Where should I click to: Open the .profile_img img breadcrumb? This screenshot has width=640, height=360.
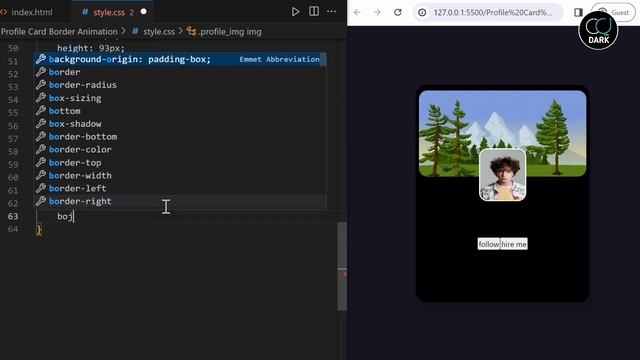coord(224,31)
